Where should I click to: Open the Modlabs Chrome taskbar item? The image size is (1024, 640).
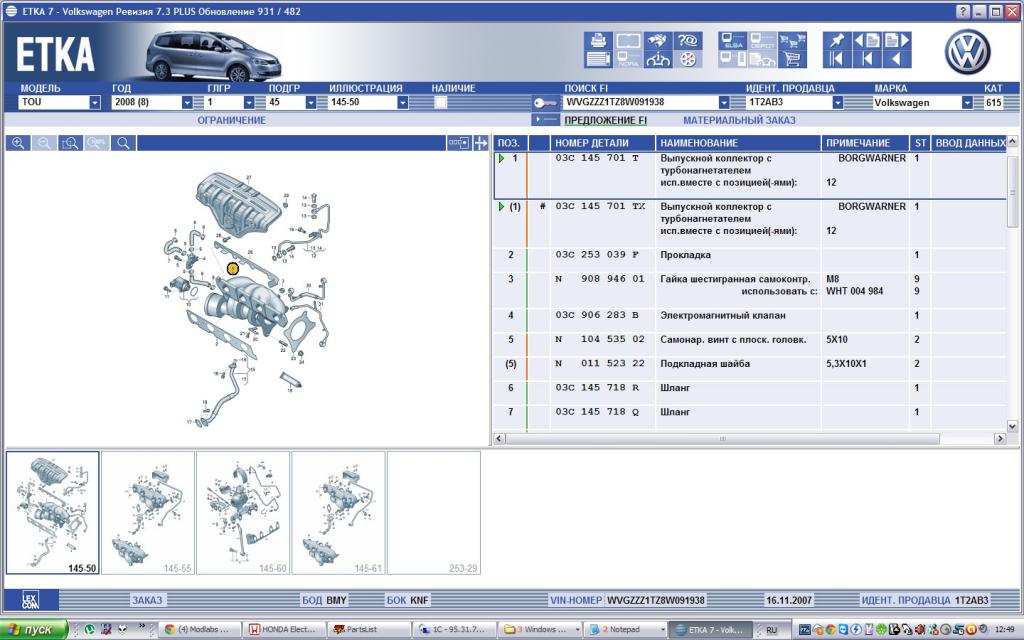[x=199, y=630]
